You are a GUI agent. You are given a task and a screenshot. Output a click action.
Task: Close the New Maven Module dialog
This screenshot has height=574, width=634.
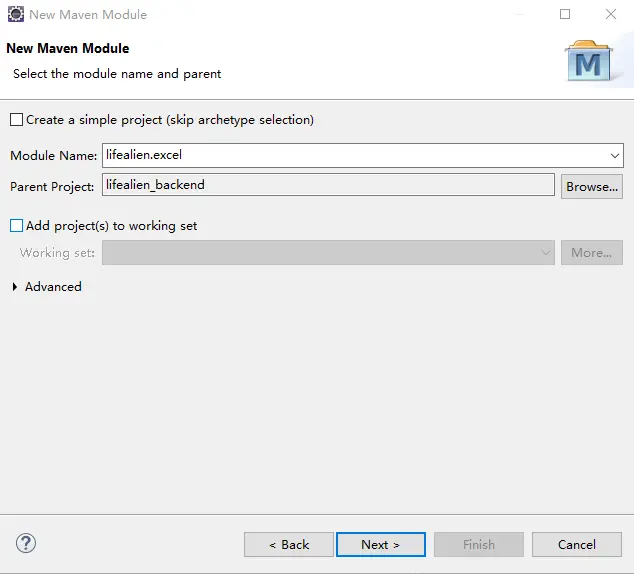[611, 15]
